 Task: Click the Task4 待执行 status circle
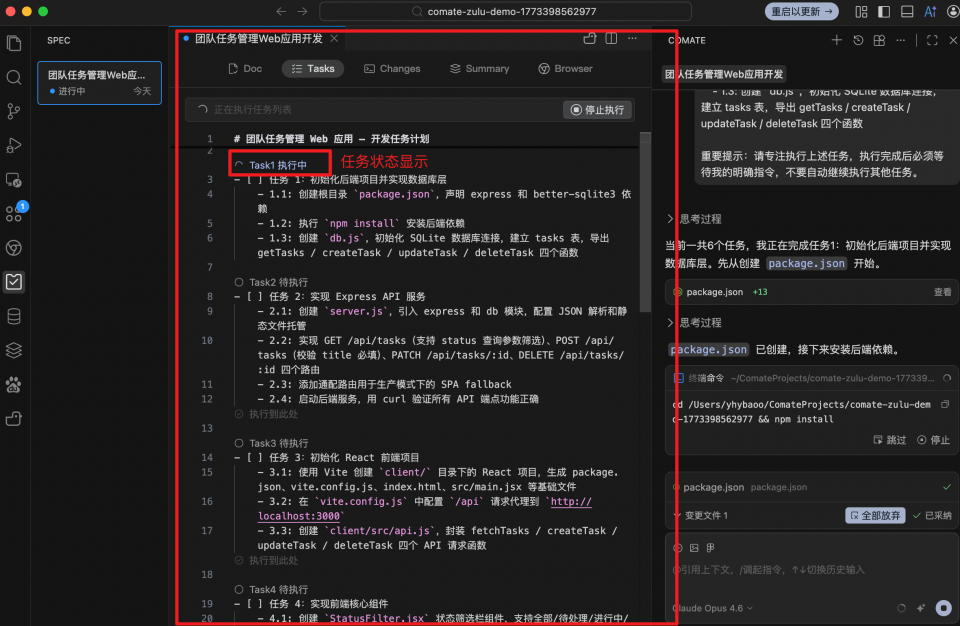pos(239,589)
